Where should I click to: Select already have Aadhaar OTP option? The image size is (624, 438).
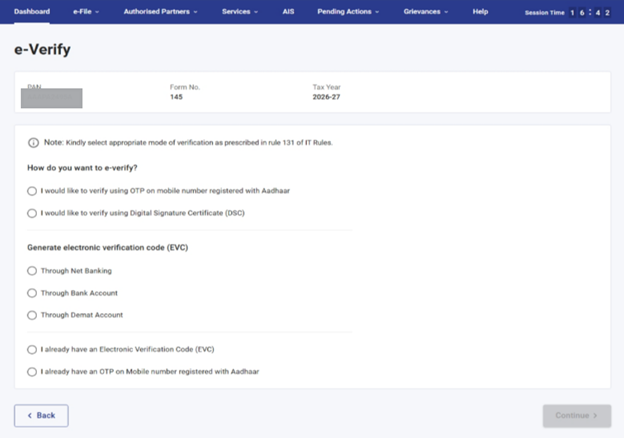tap(32, 371)
